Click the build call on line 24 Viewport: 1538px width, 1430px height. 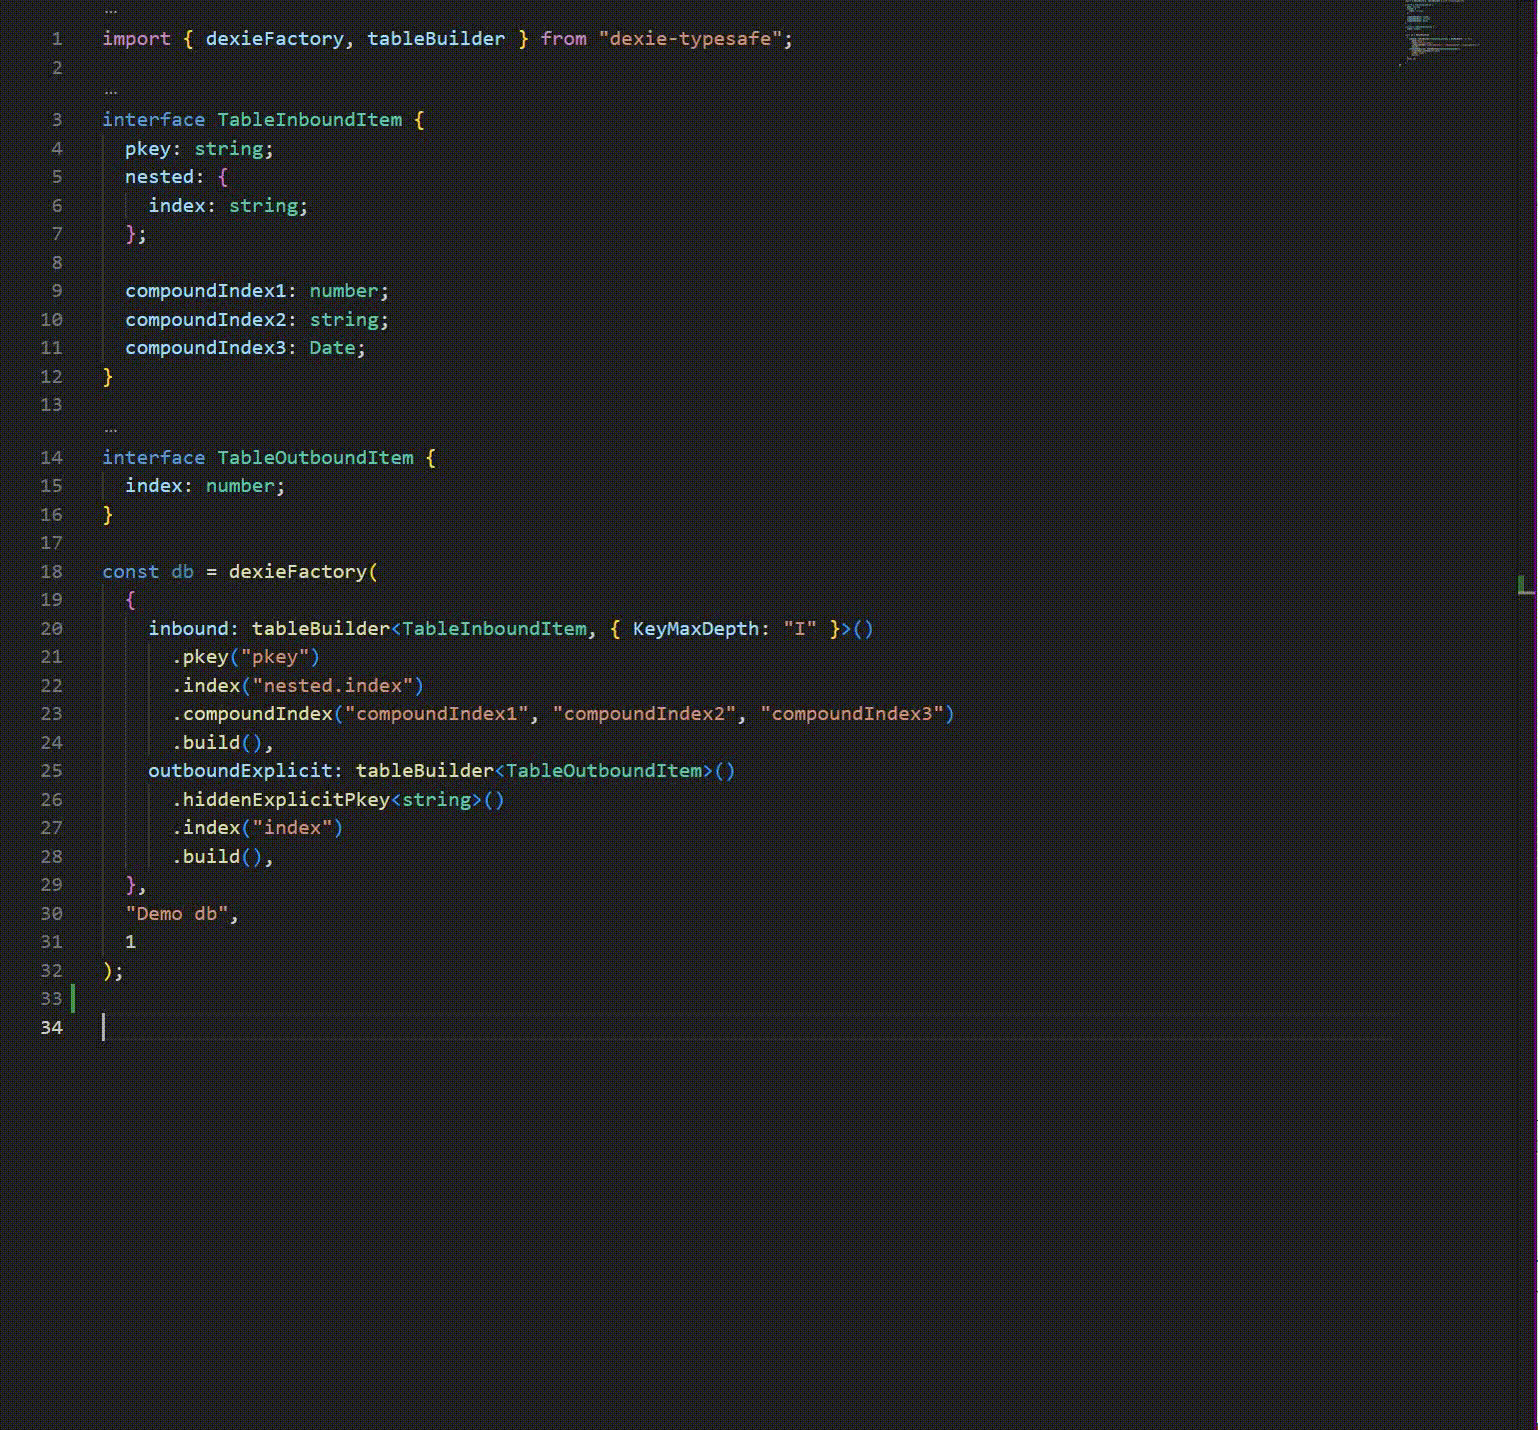[211, 743]
